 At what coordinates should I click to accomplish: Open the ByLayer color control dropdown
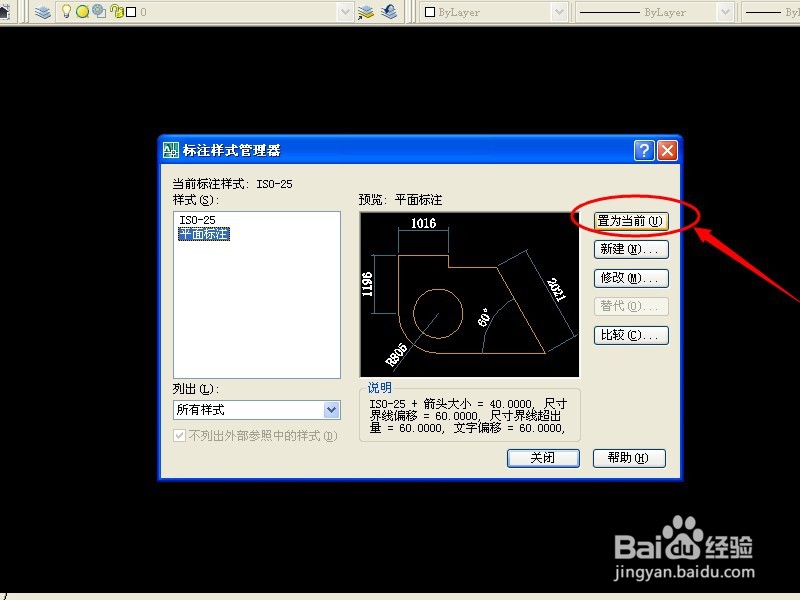point(560,12)
